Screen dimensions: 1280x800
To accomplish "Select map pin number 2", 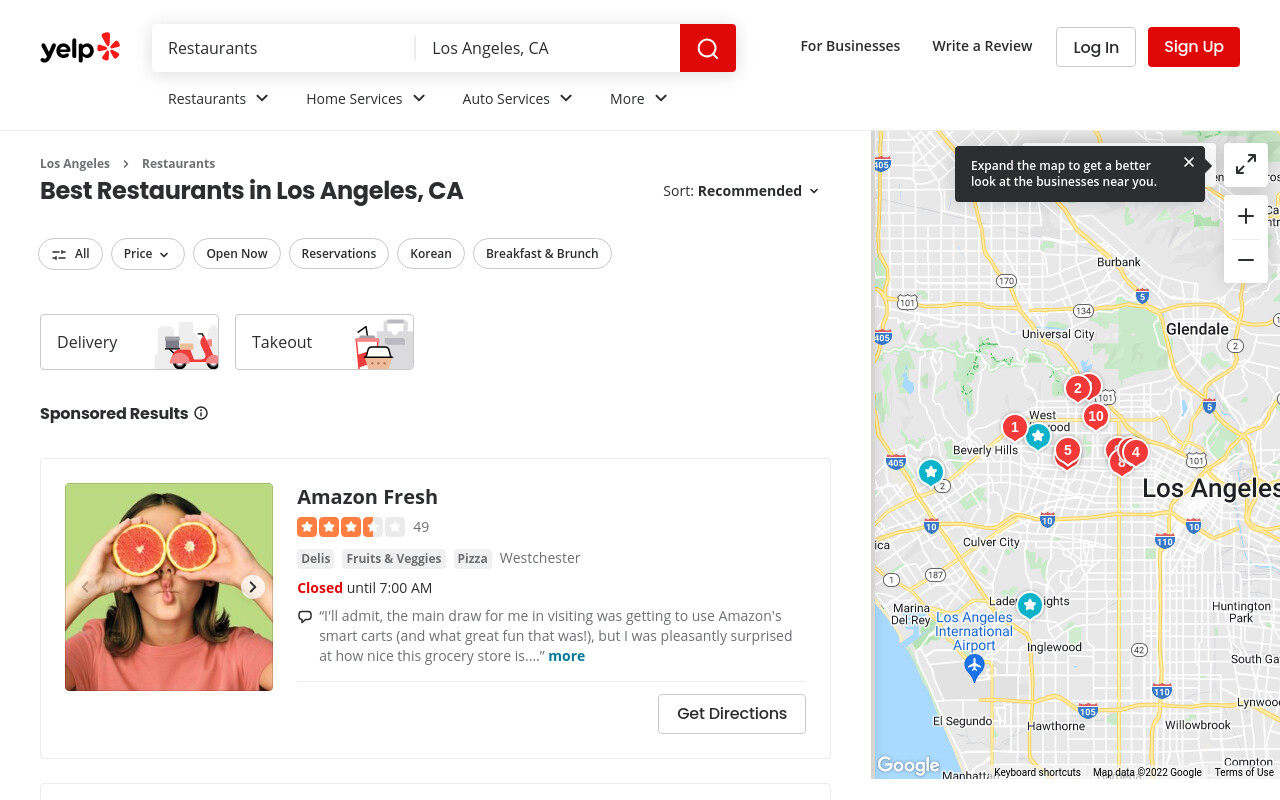I will [1077, 388].
